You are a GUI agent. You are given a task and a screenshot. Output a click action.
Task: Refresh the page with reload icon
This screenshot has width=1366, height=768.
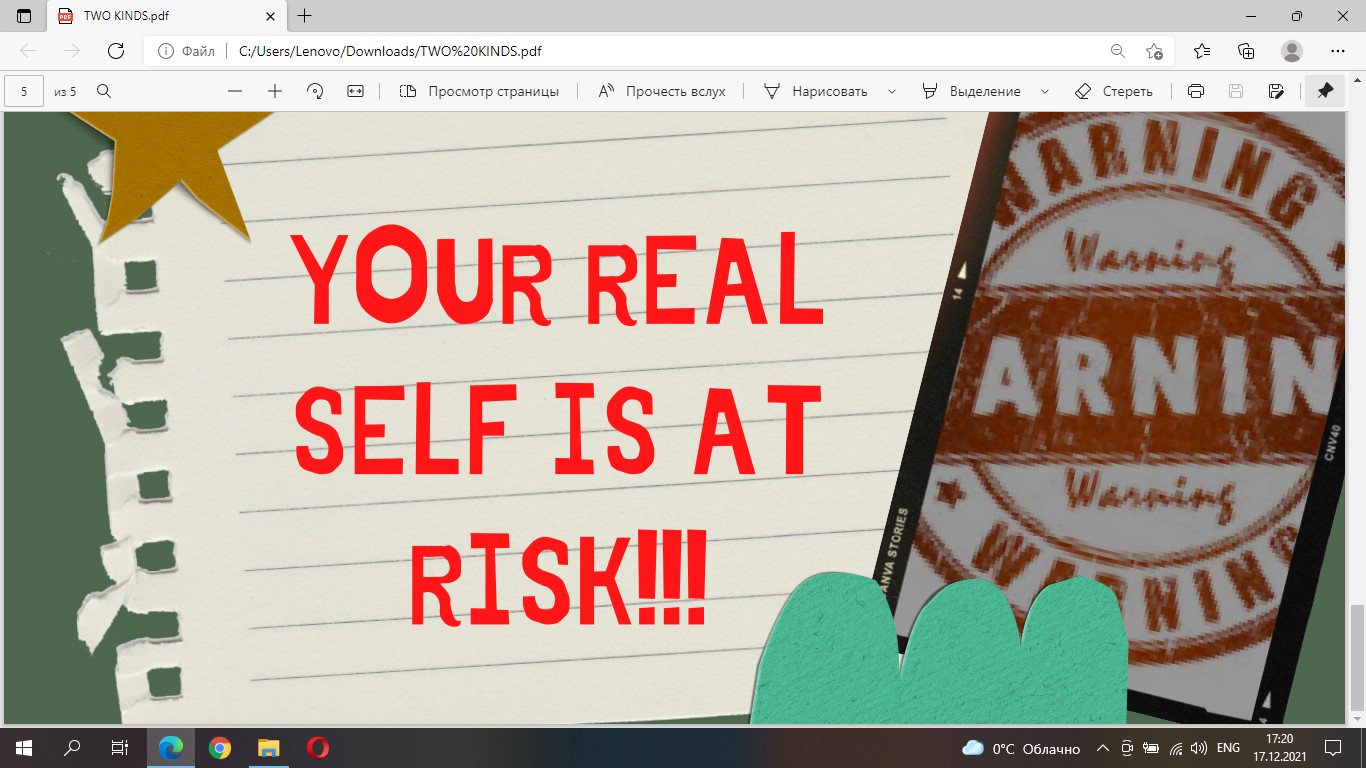tap(116, 51)
